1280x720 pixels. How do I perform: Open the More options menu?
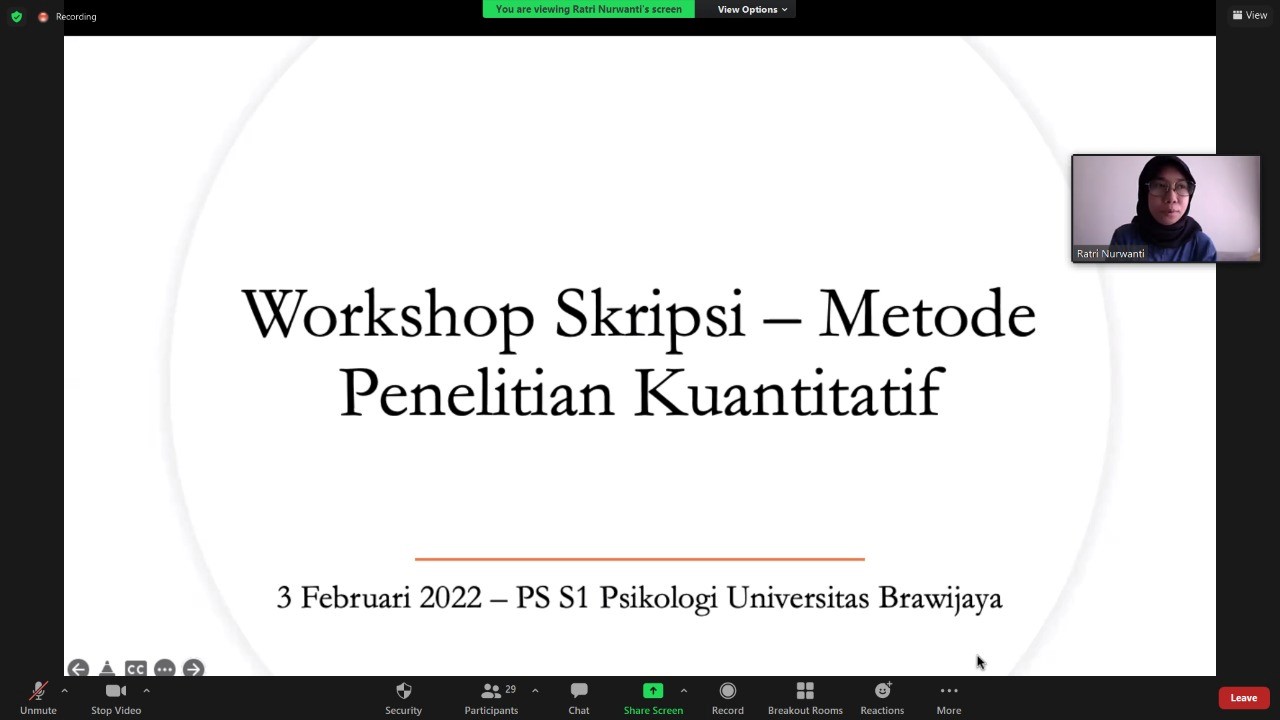click(x=949, y=698)
